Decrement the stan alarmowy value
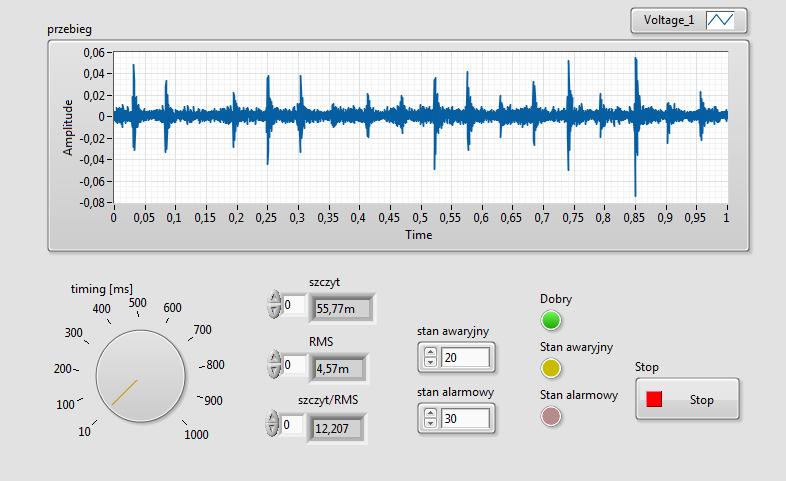The width and height of the screenshot is (786, 481). (x=430, y=423)
